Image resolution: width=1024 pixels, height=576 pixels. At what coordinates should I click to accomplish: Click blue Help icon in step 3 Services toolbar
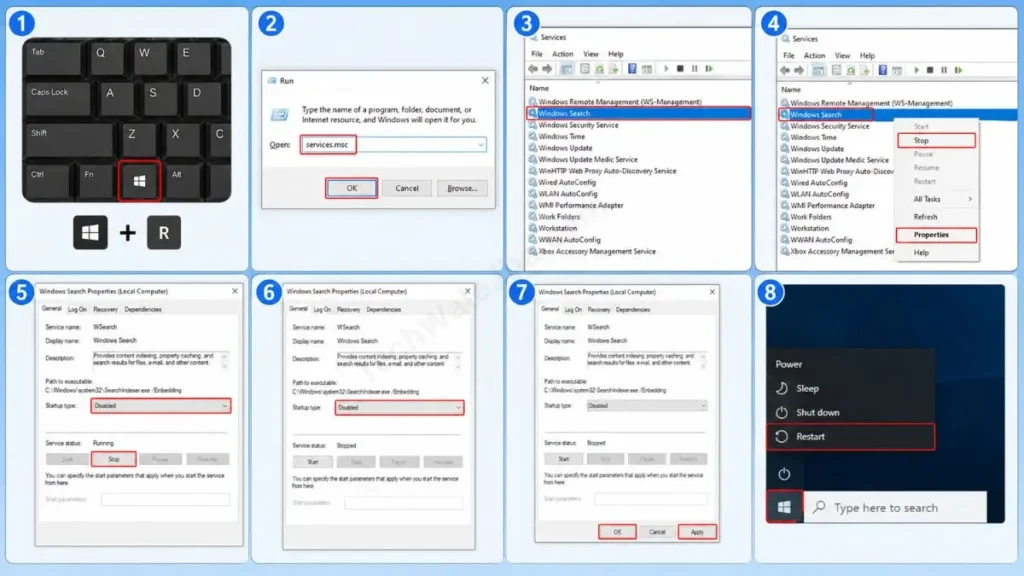pyautogui.click(x=632, y=69)
